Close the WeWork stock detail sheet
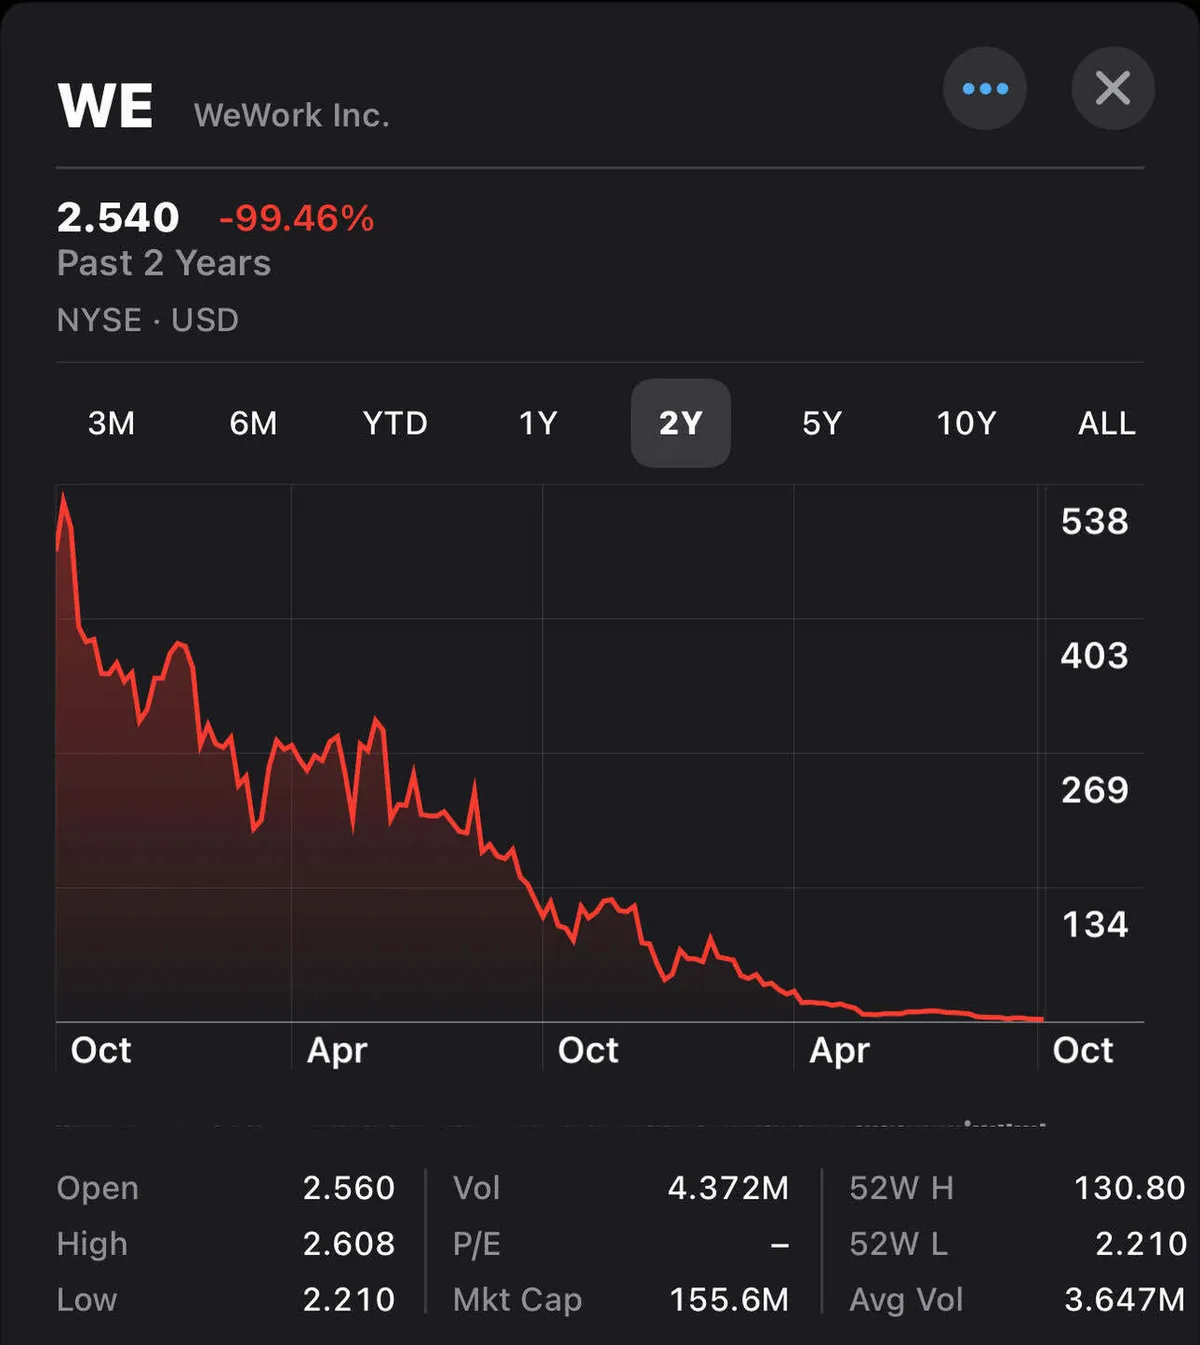 click(x=1112, y=89)
